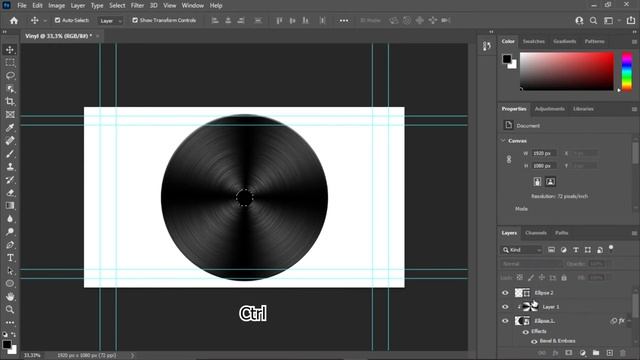Select the Brush tool

pyautogui.click(x=10, y=154)
